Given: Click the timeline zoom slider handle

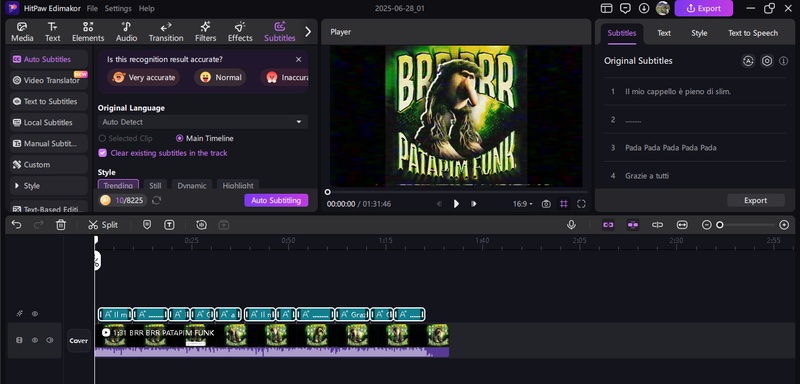Looking at the screenshot, I should tap(720, 225).
